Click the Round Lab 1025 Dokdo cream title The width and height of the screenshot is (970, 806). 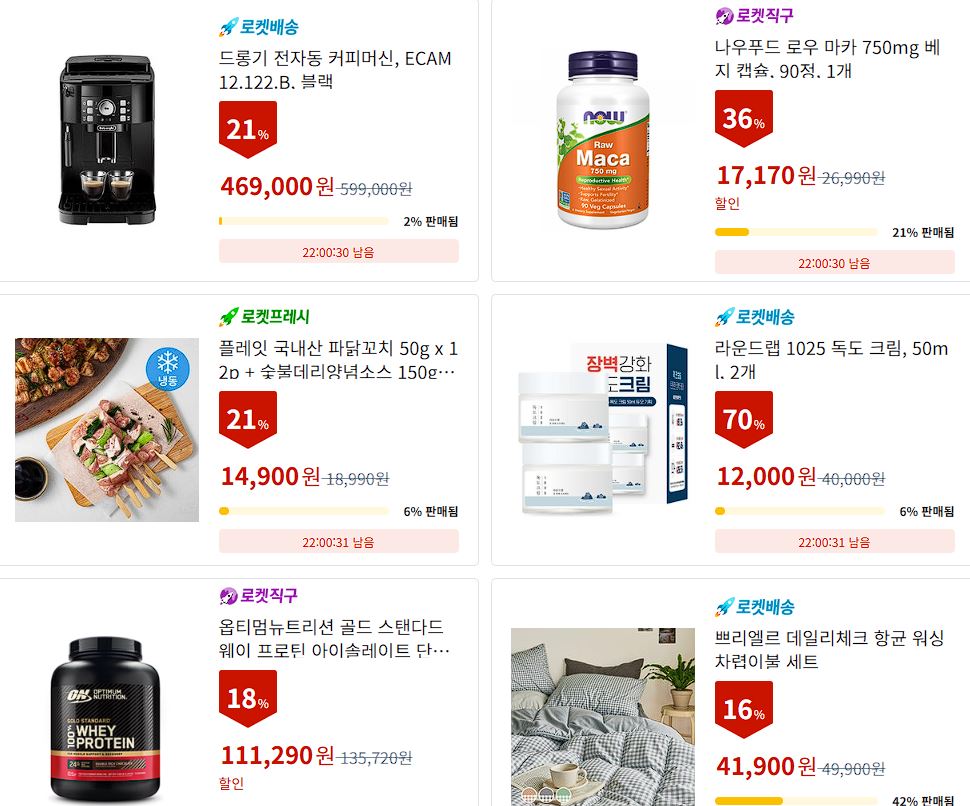pyautogui.click(x=831, y=359)
